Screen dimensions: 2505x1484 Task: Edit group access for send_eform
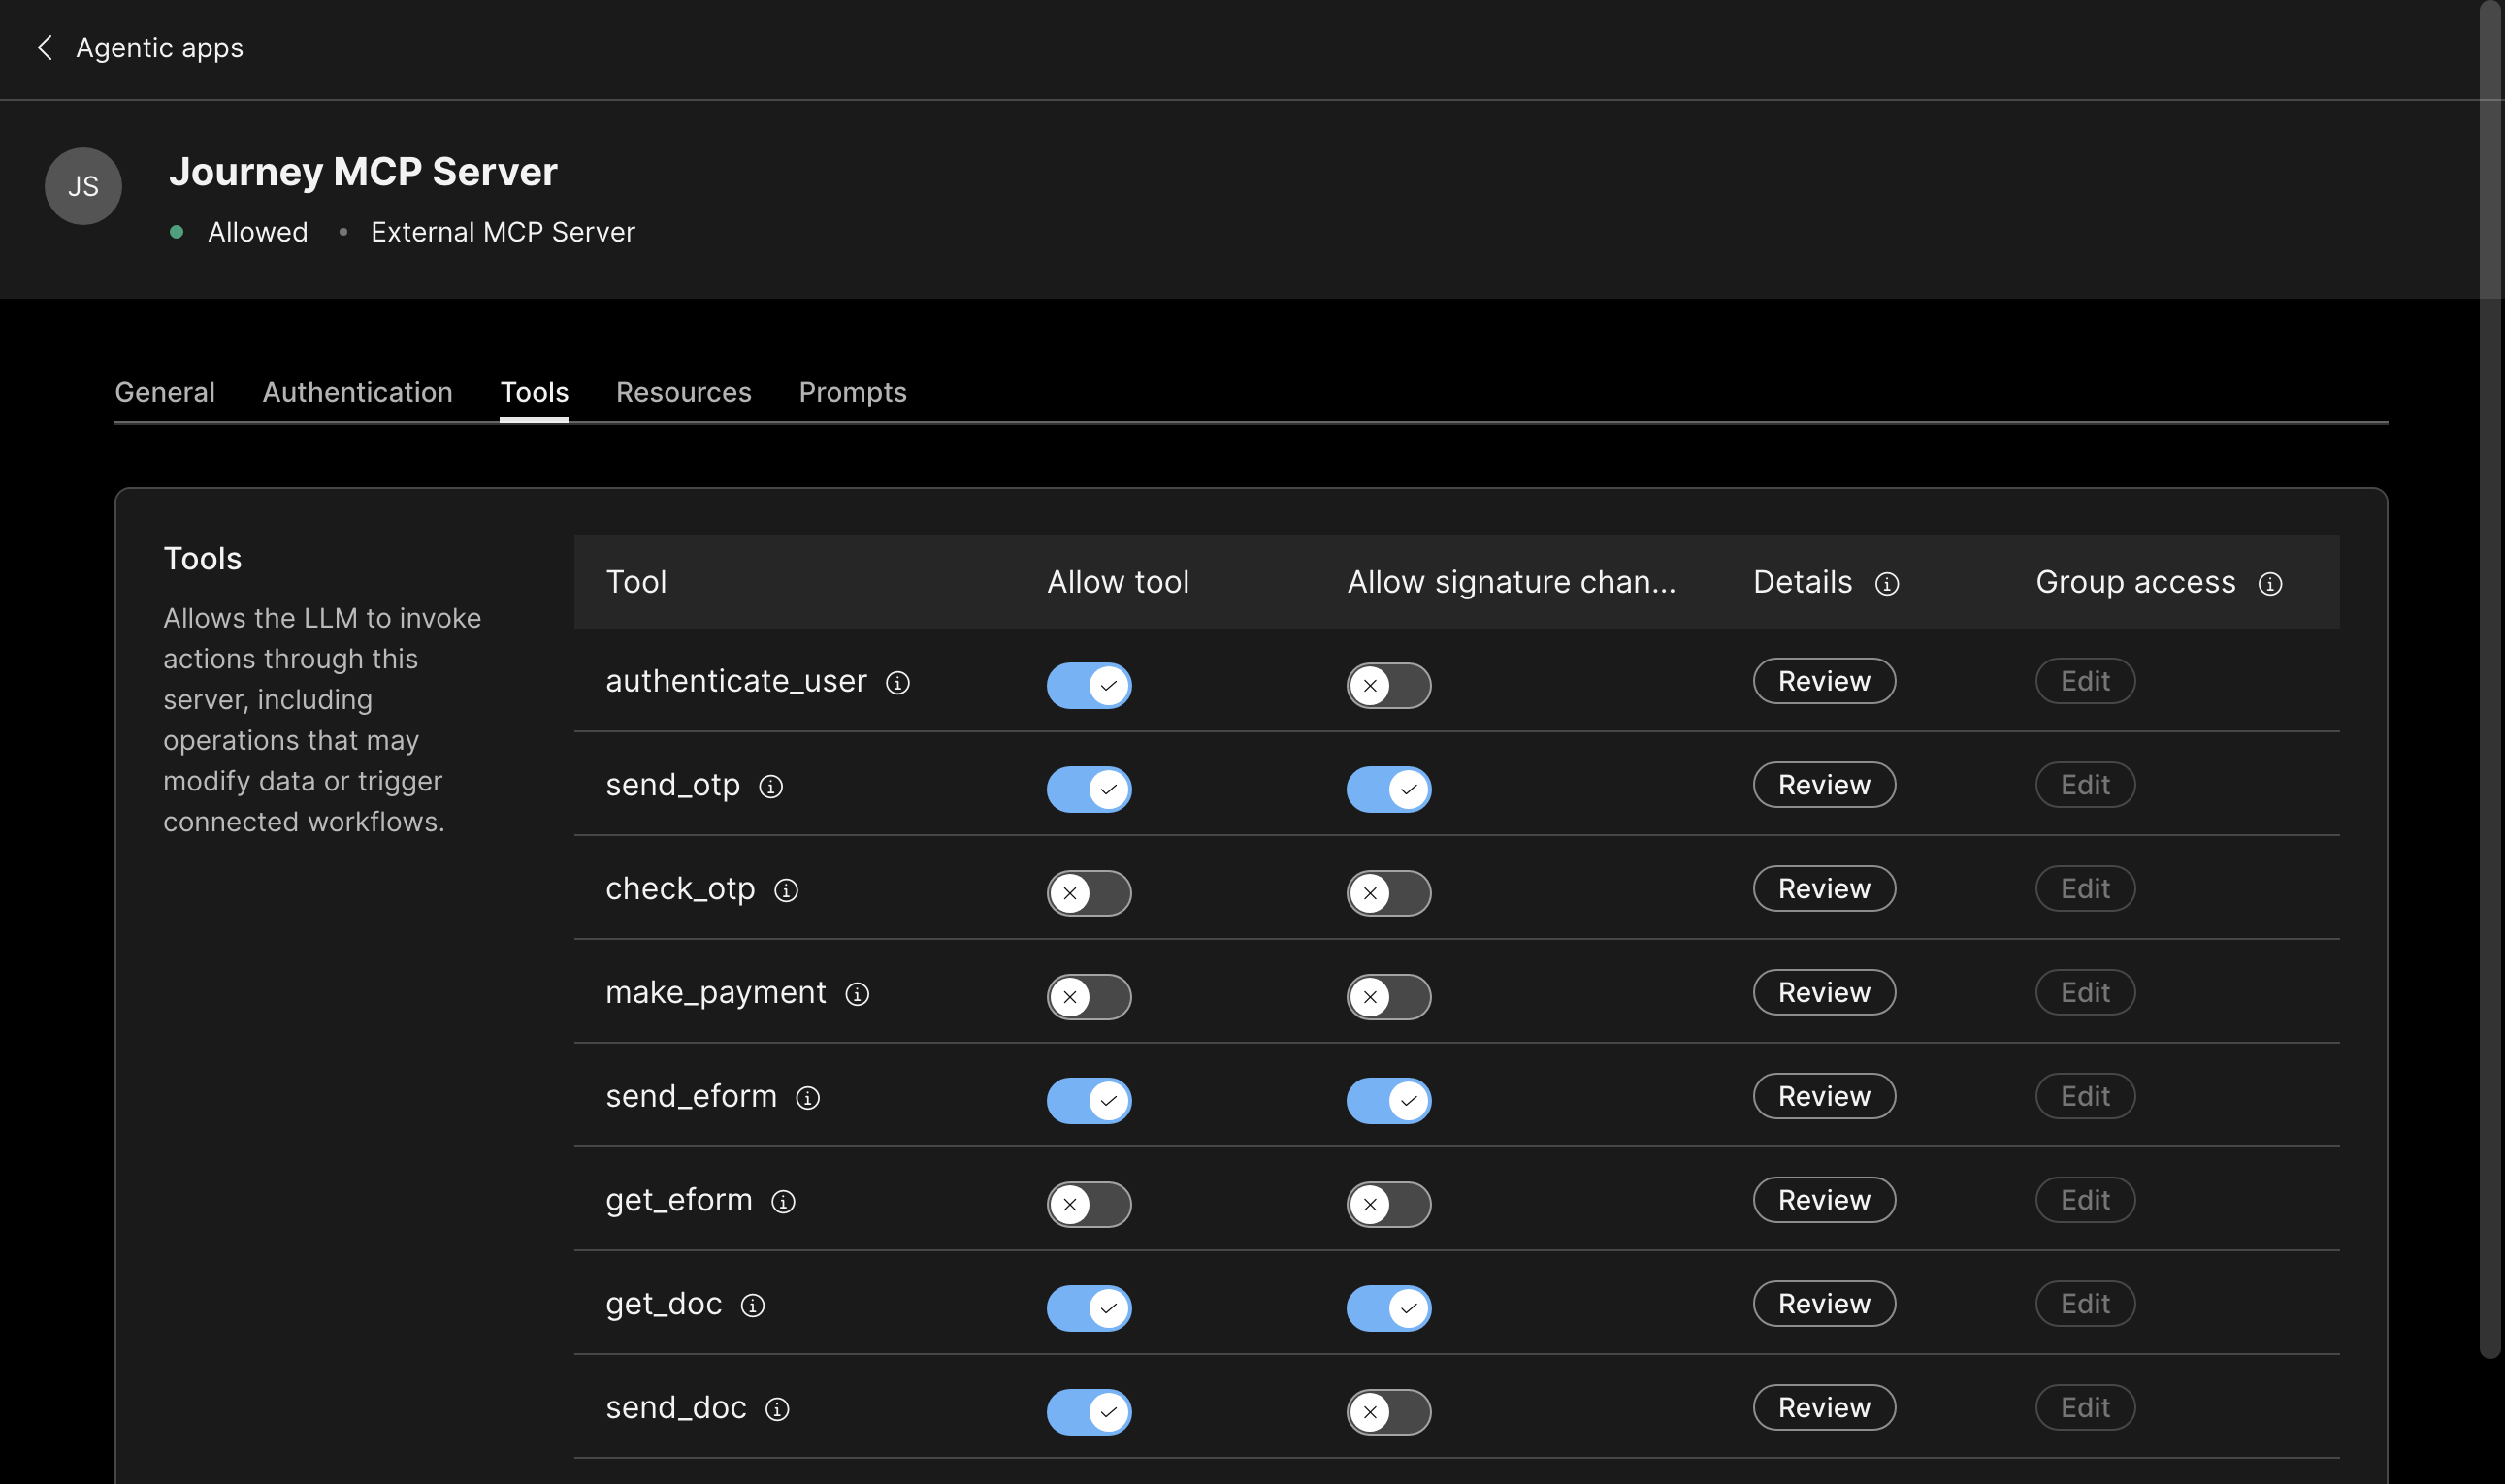coord(2084,1096)
